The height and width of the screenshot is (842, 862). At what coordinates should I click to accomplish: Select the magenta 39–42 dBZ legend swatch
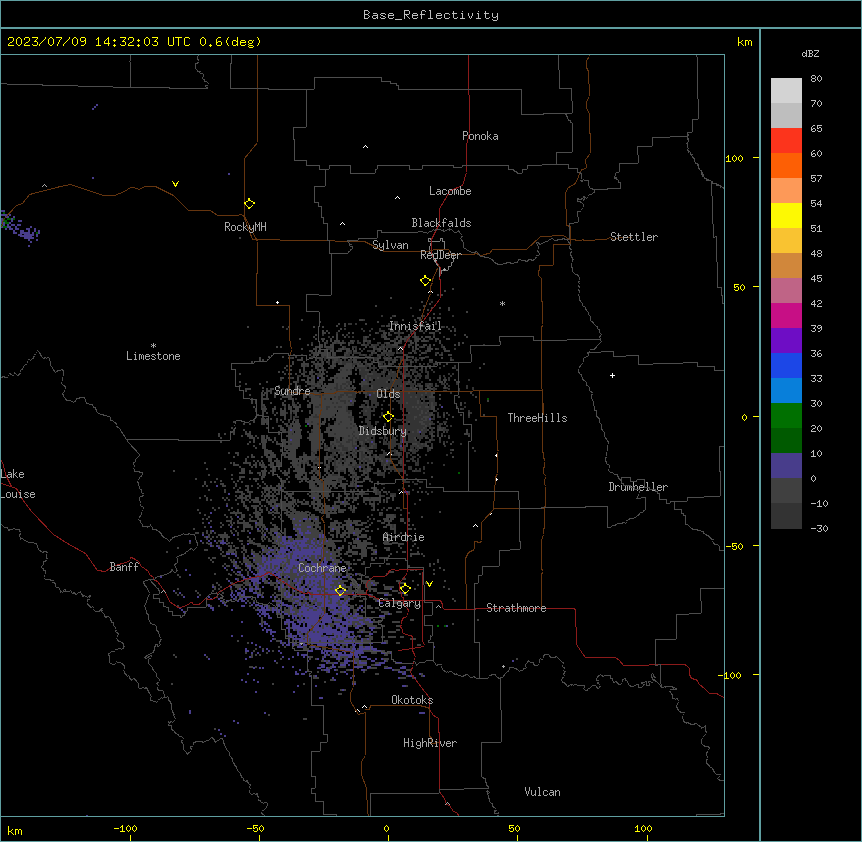[x=786, y=315]
